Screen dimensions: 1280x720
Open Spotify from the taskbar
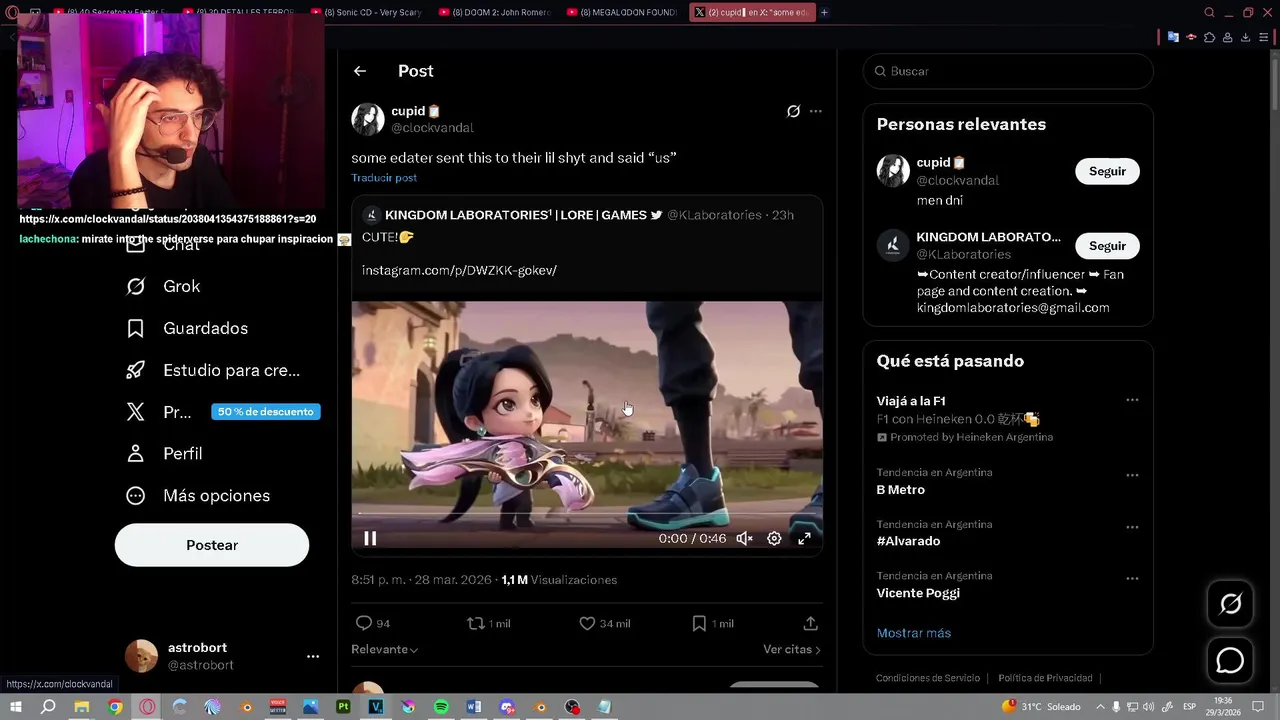441,707
